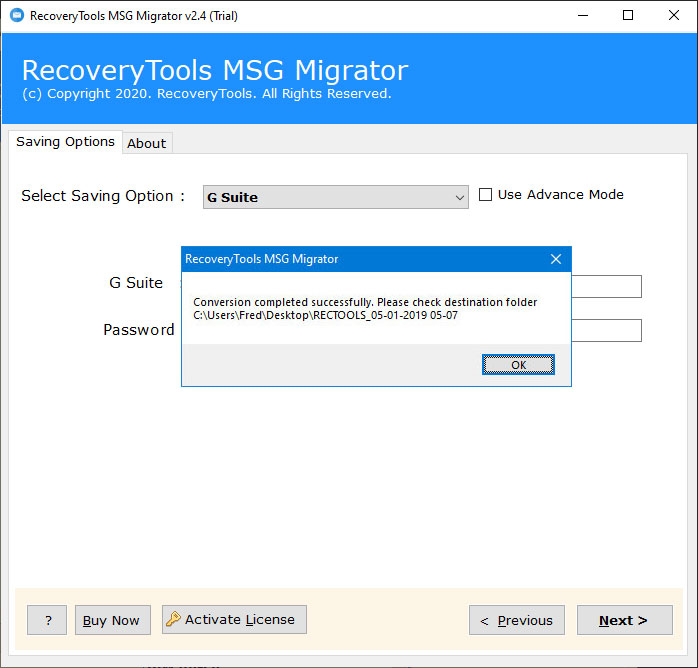This screenshot has height=668, width=698.
Task: Click the destination folder path text in dialog
Action: click(325, 316)
